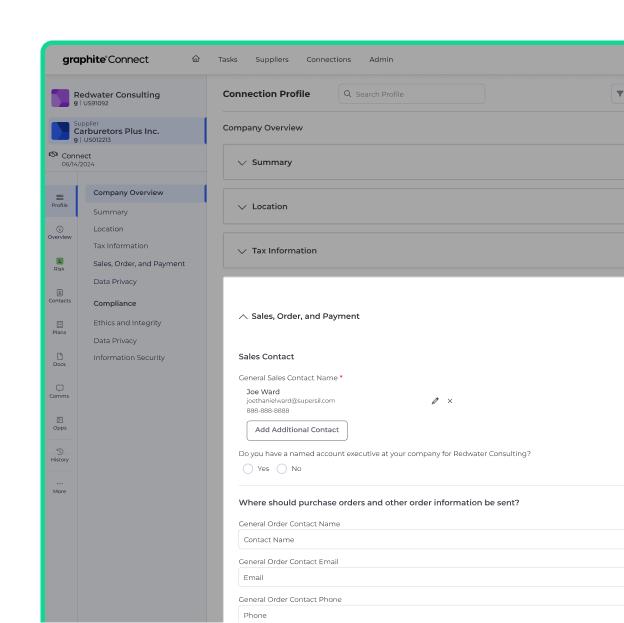Jump to Ethics and Integrity in sidebar
Image resolution: width=624 pixels, height=623 pixels.
coord(127,323)
